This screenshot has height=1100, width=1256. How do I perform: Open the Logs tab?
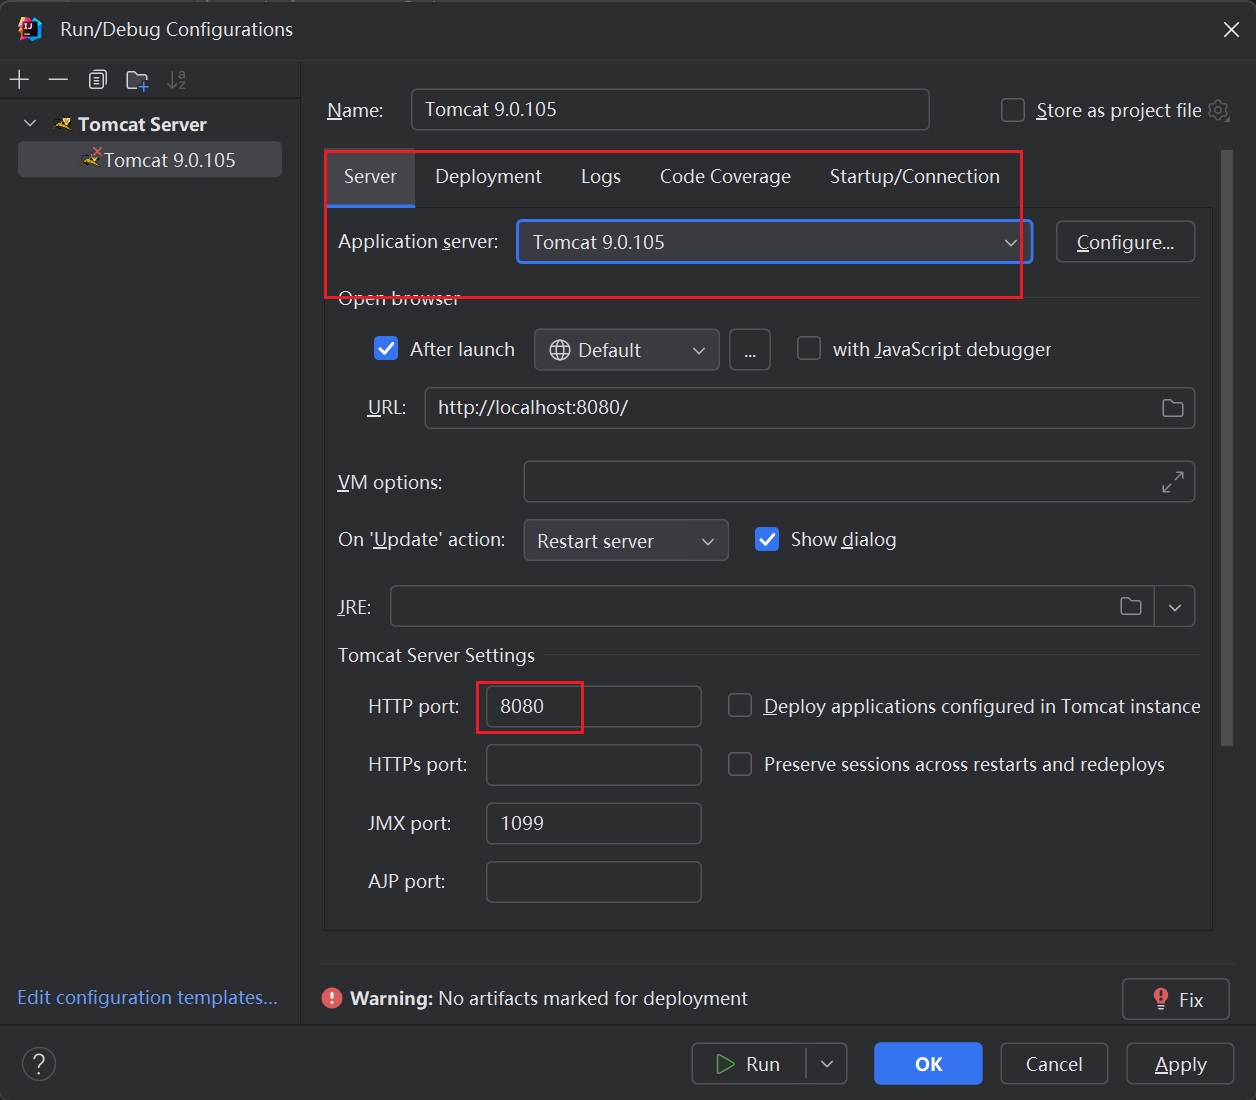point(601,177)
